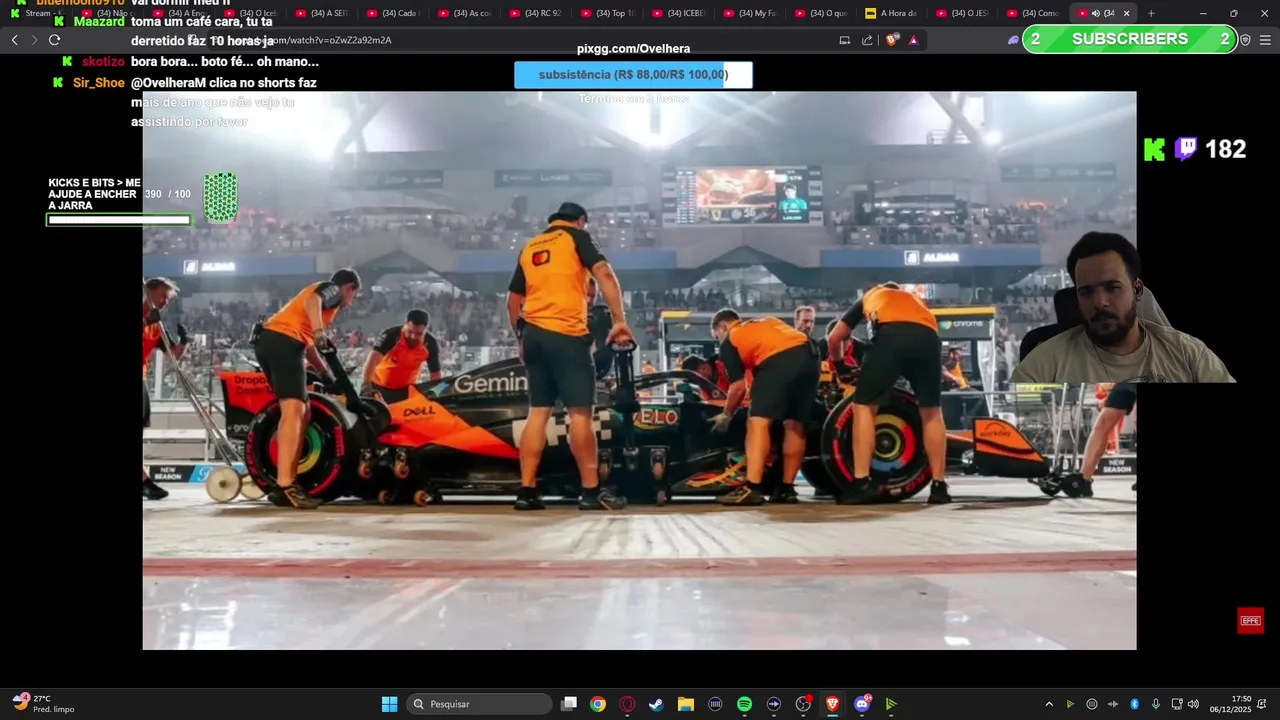1280x720 pixels.
Task: Click the subsistência donation progress bar
Action: click(633, 75)
